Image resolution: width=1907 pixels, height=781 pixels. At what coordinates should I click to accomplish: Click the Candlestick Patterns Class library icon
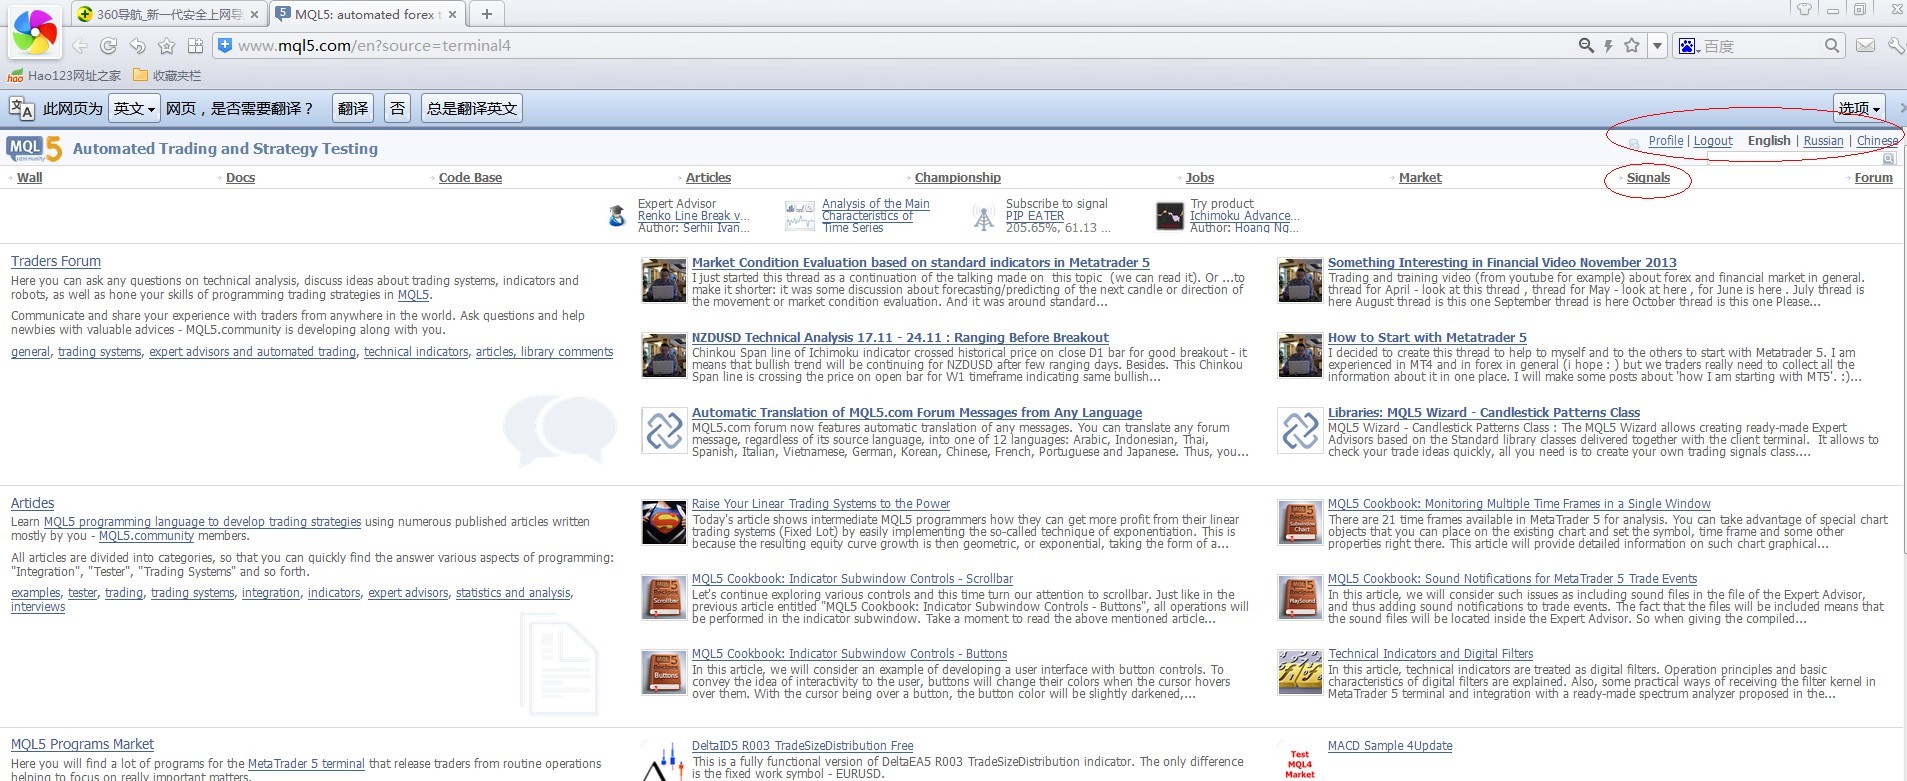[1300, 431]
